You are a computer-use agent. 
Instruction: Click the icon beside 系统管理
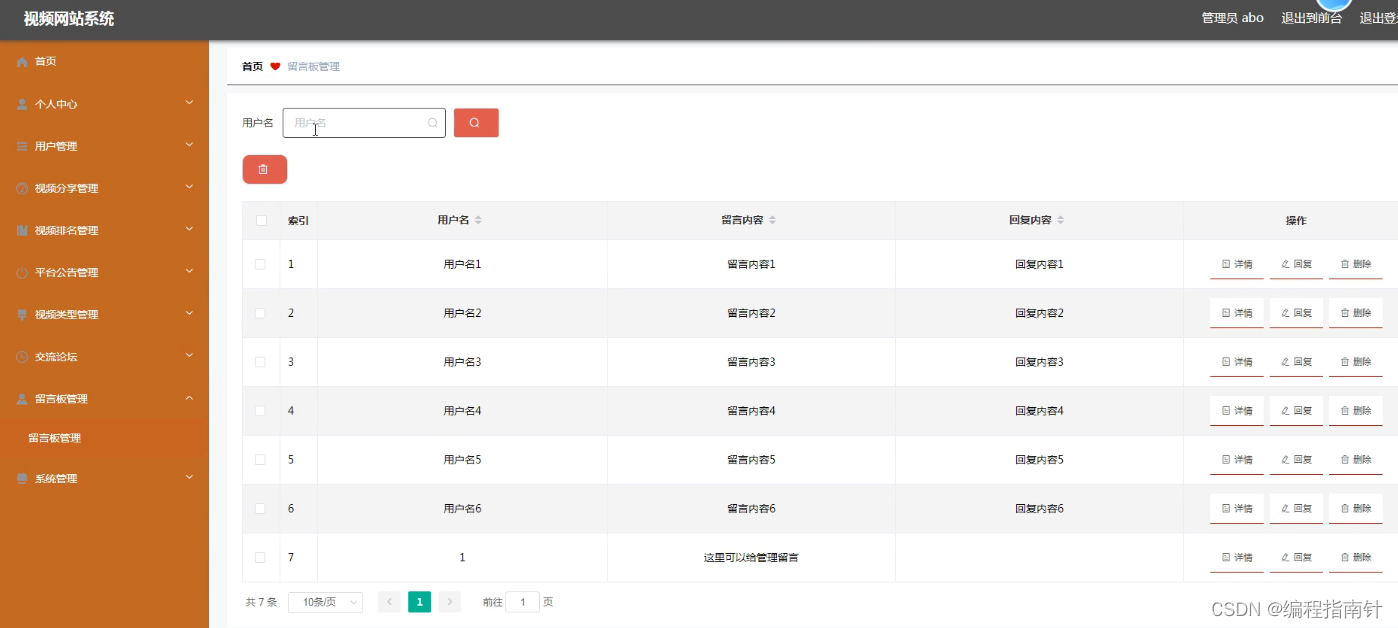[x=22, y=478]
